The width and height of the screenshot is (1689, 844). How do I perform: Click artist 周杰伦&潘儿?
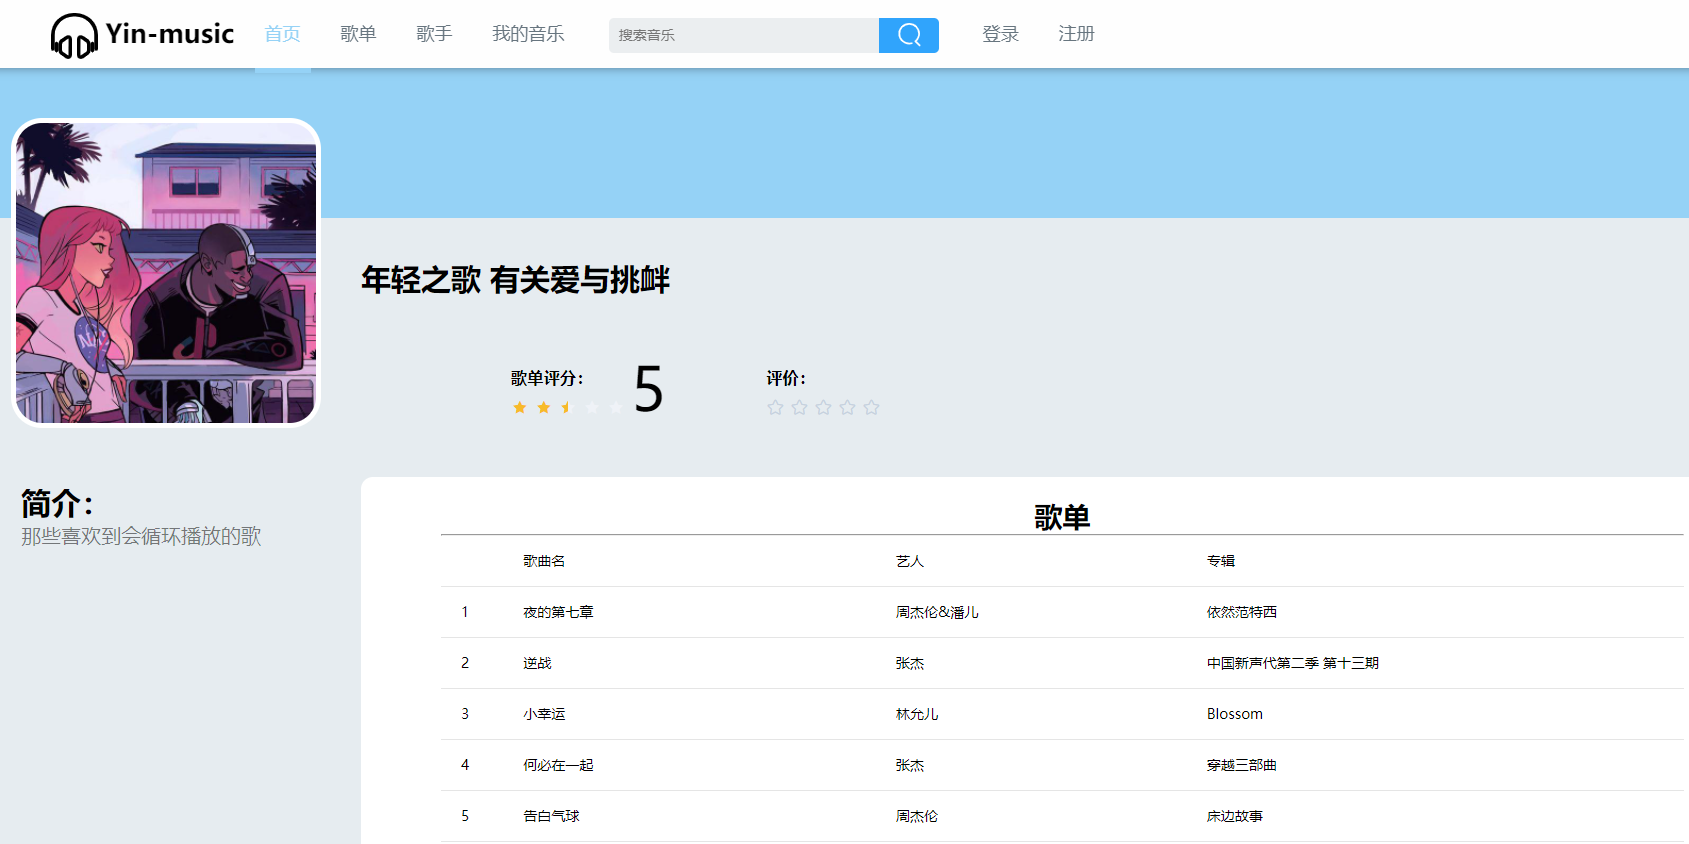pyautogui.click(x=937, y=612)
